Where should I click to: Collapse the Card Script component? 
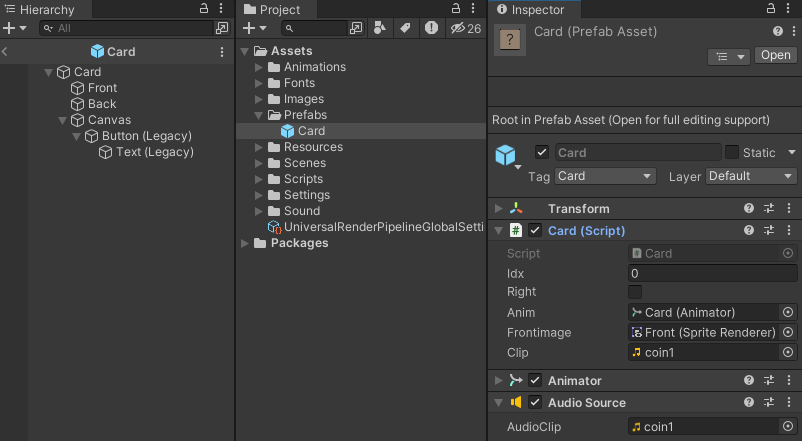pyautogui.click(x=499, y=231)
